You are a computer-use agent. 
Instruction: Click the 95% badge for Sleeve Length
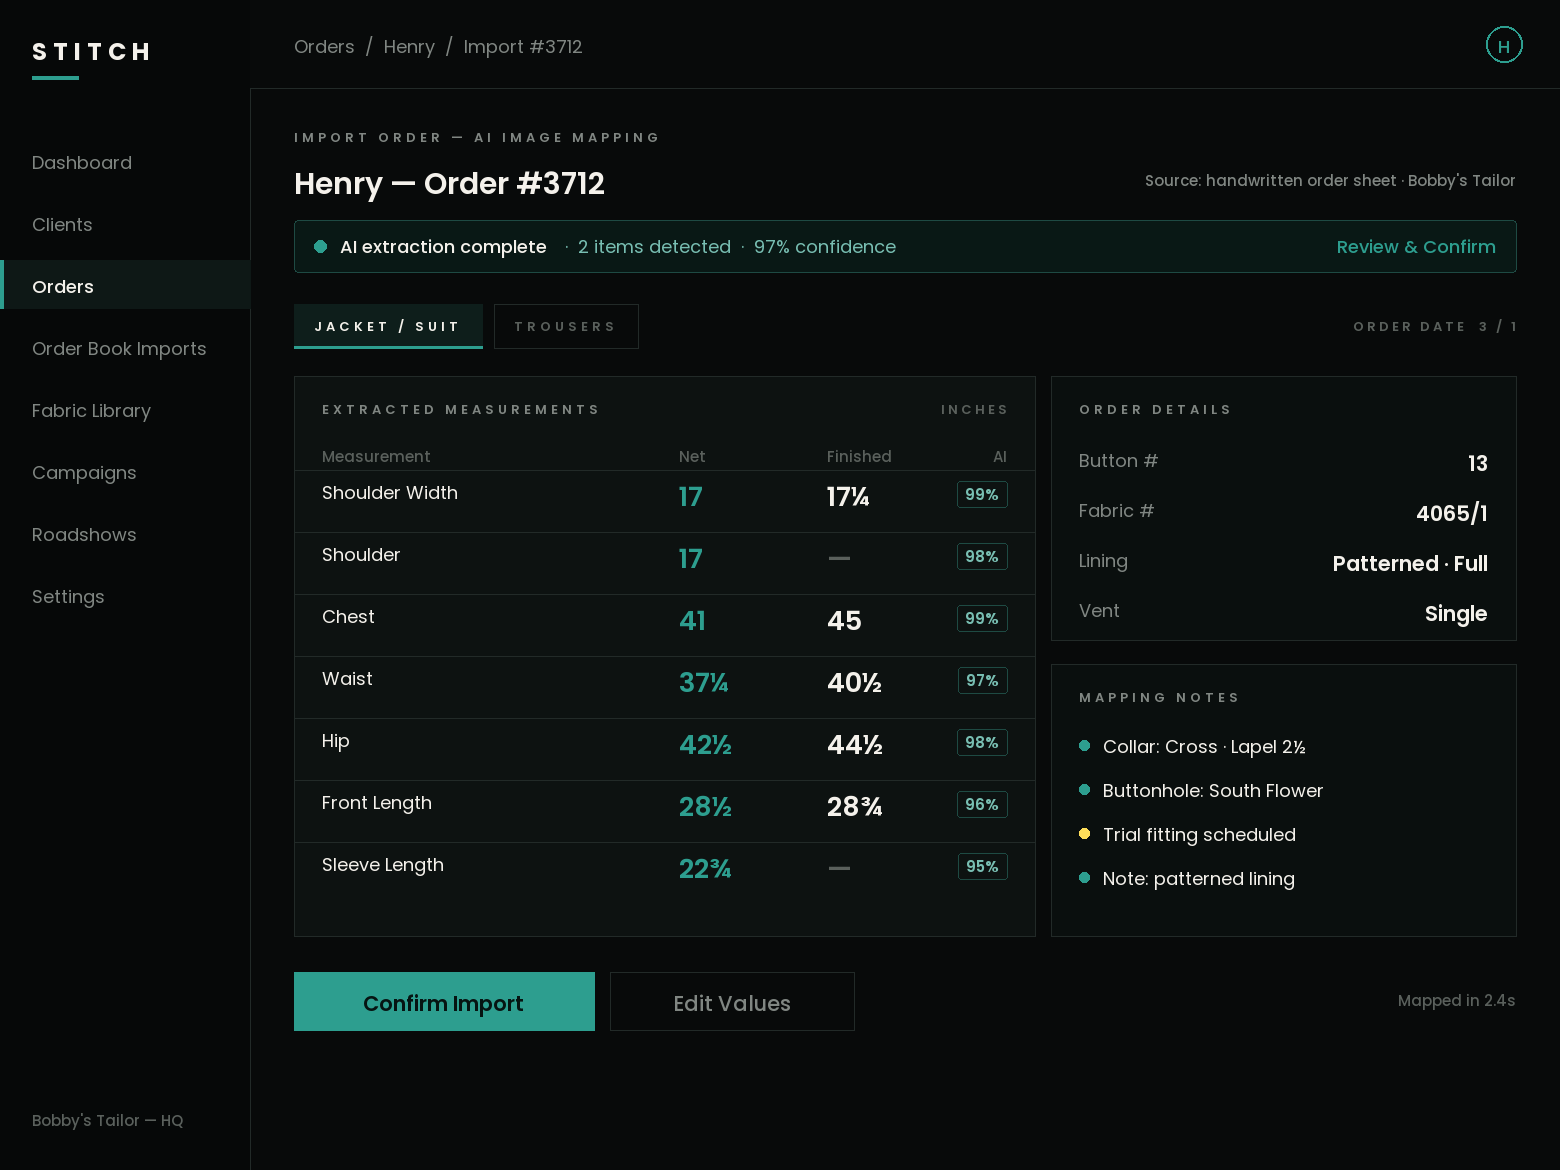[x=981, y=867]
